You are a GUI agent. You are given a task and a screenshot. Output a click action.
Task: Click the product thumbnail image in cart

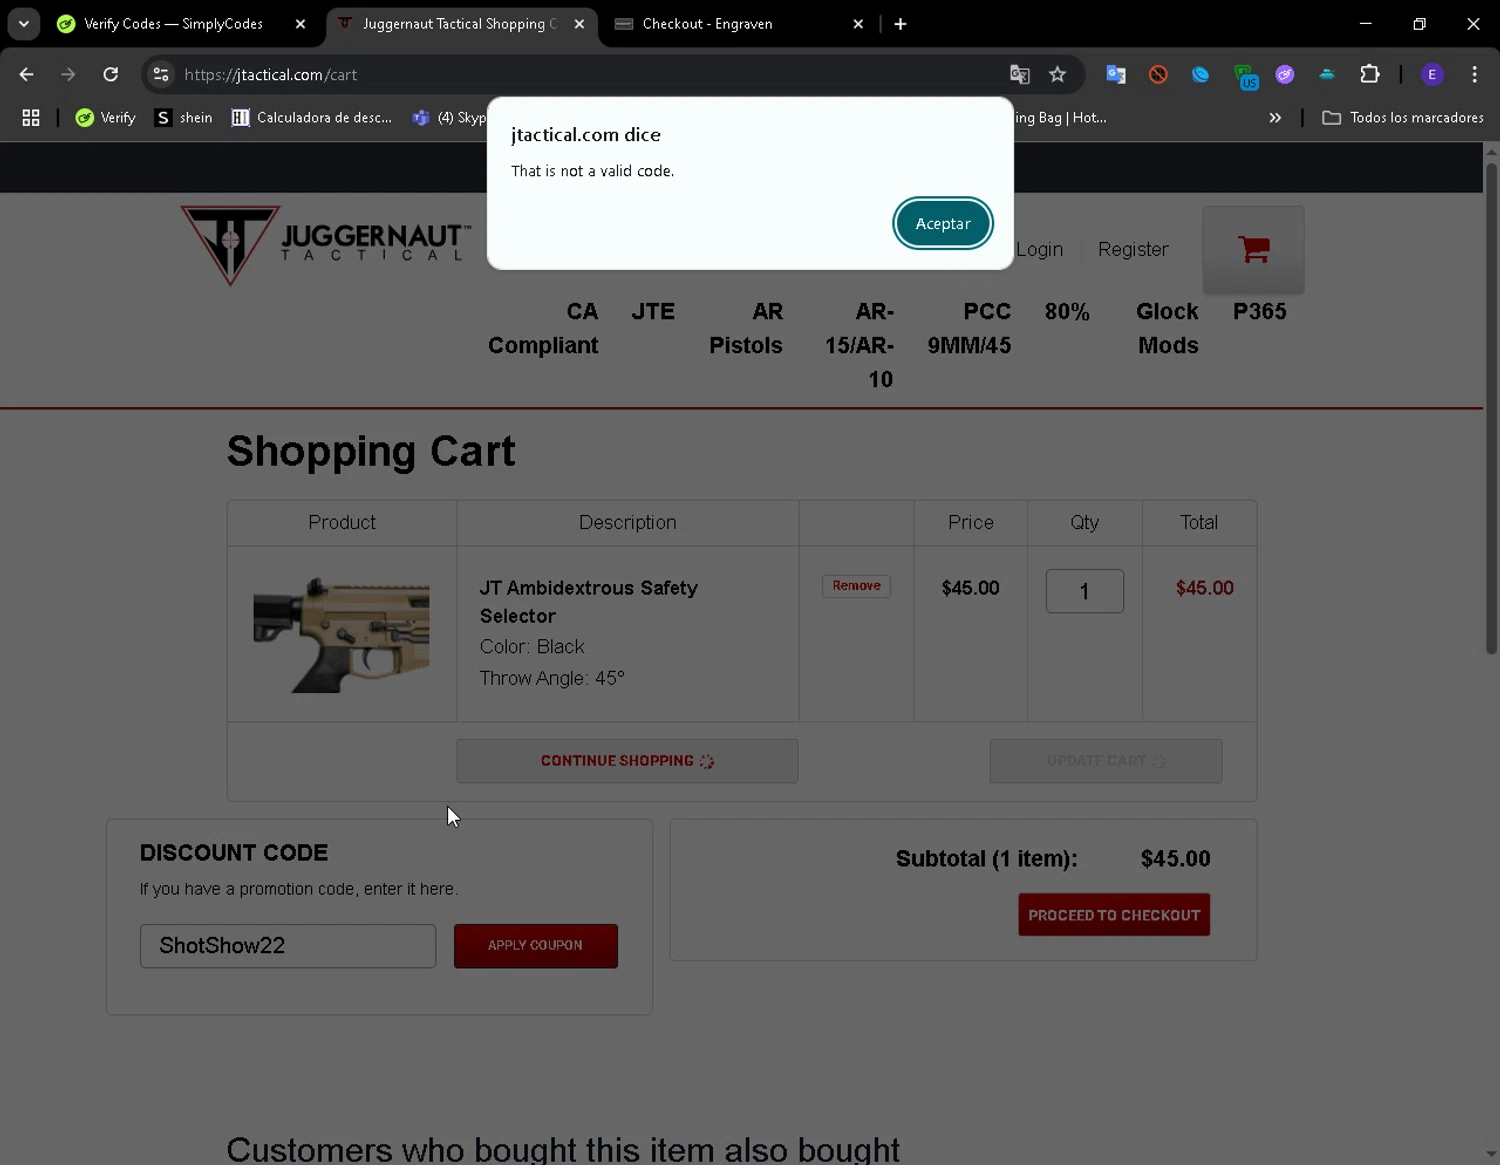(x=341, y=634)
